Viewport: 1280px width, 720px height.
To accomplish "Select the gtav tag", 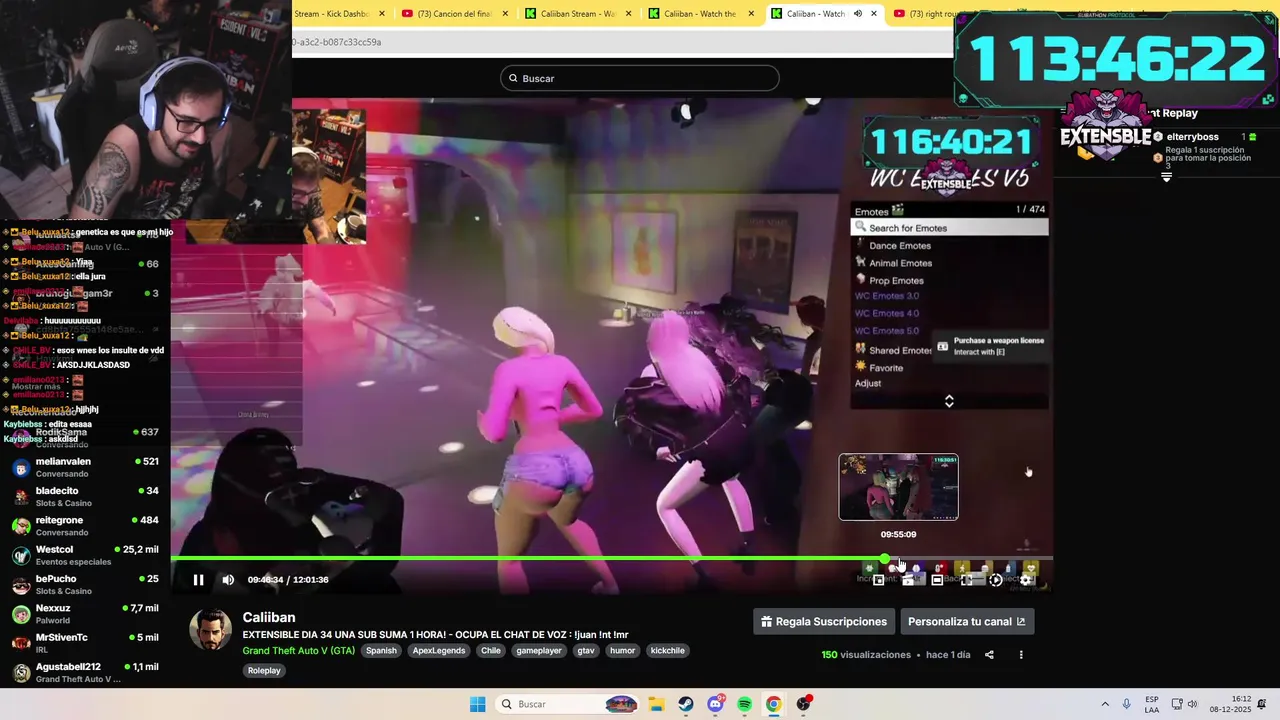I will point(586,651).
